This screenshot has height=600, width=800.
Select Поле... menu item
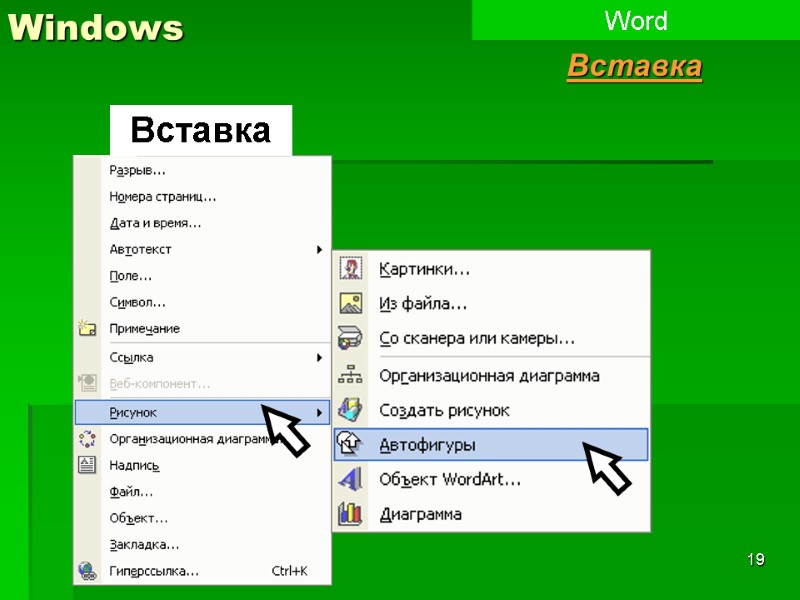point(203,276)
